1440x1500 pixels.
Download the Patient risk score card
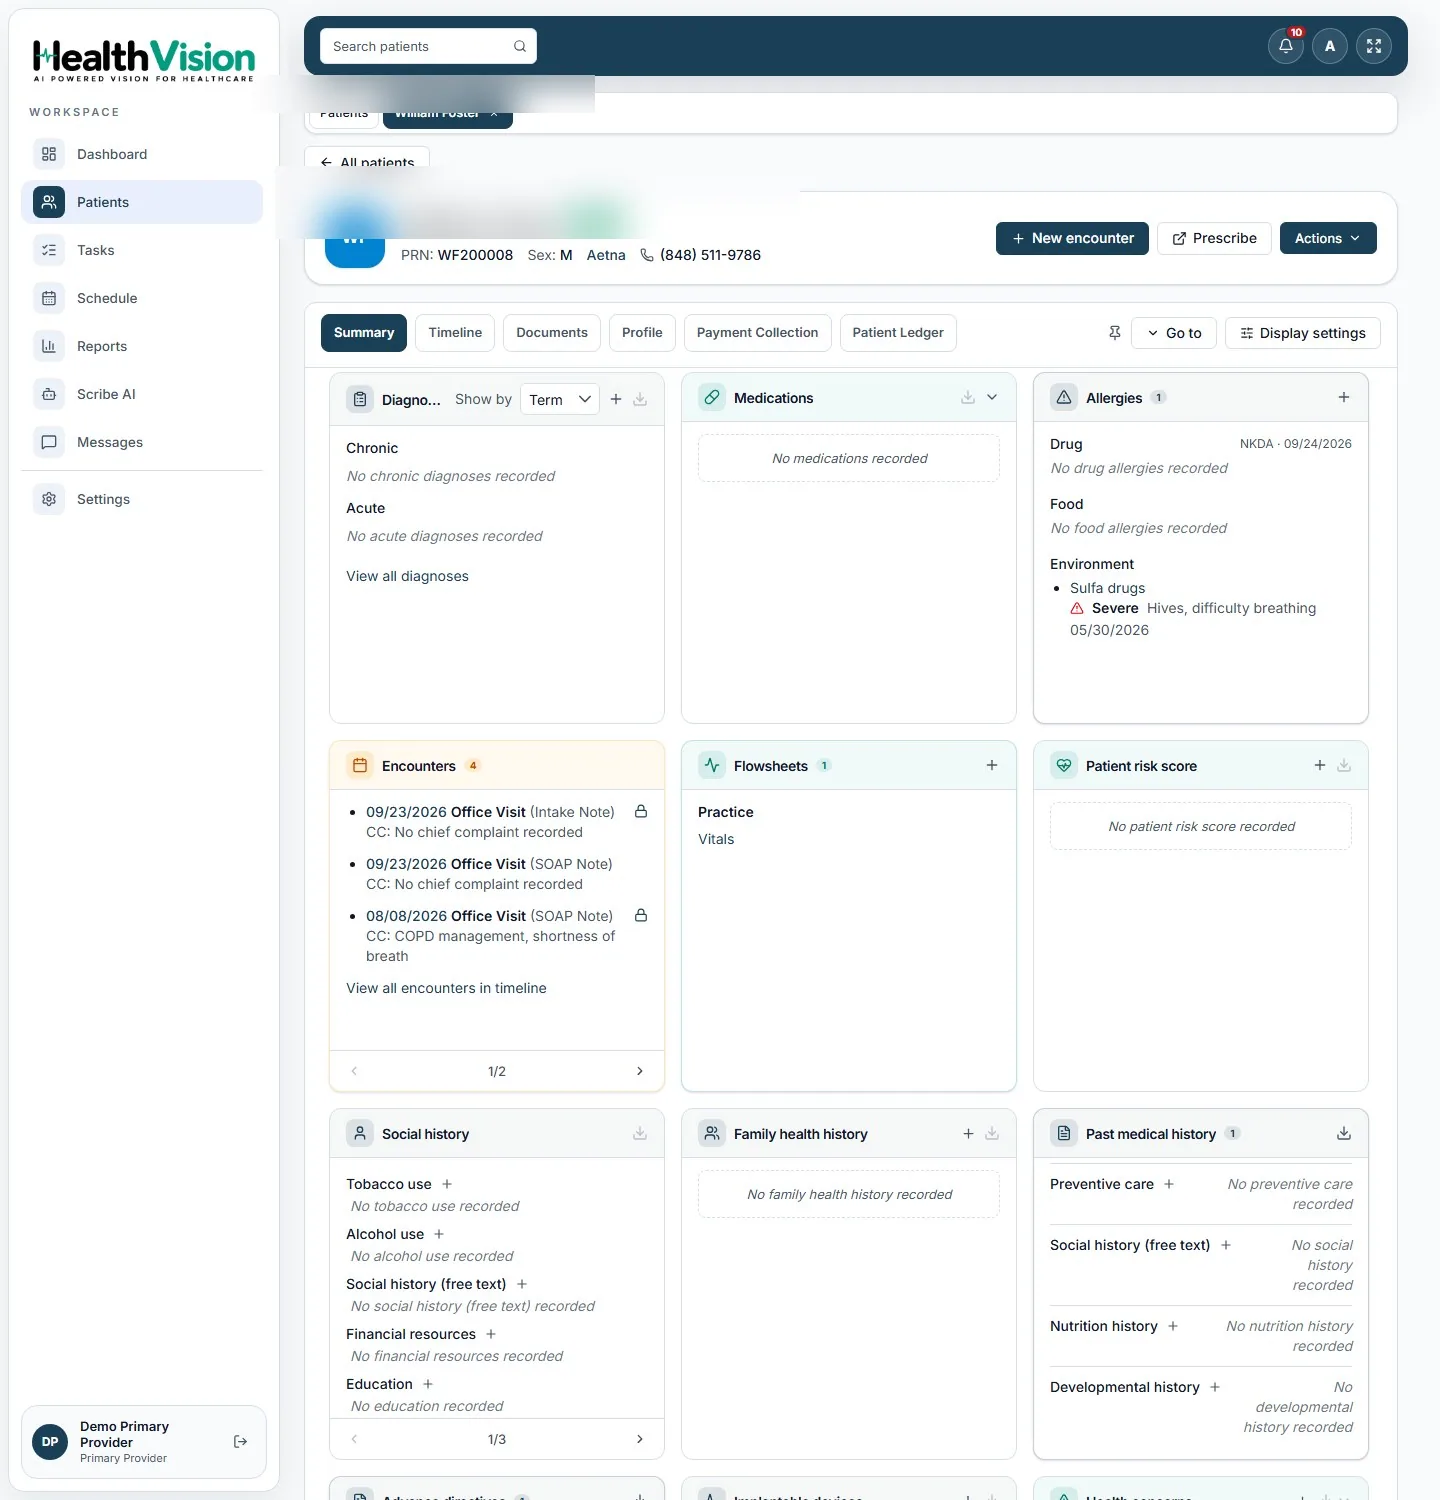click(1344, 765)
